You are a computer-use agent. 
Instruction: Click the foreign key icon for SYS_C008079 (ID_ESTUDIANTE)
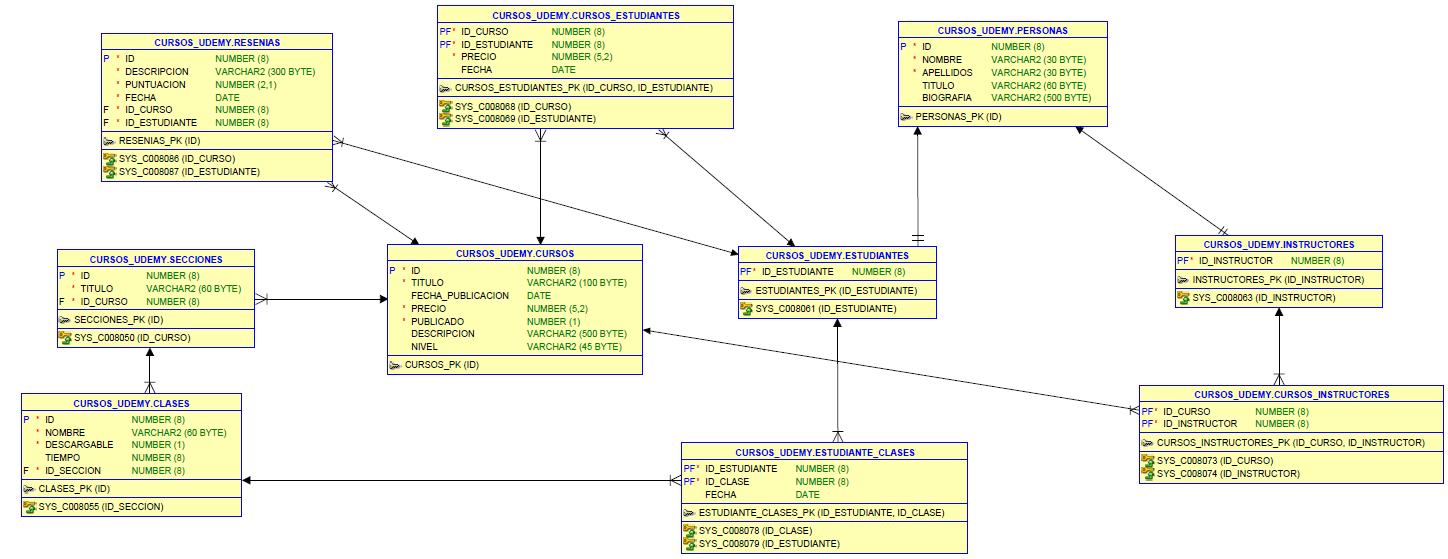click(x=691, y=544)
